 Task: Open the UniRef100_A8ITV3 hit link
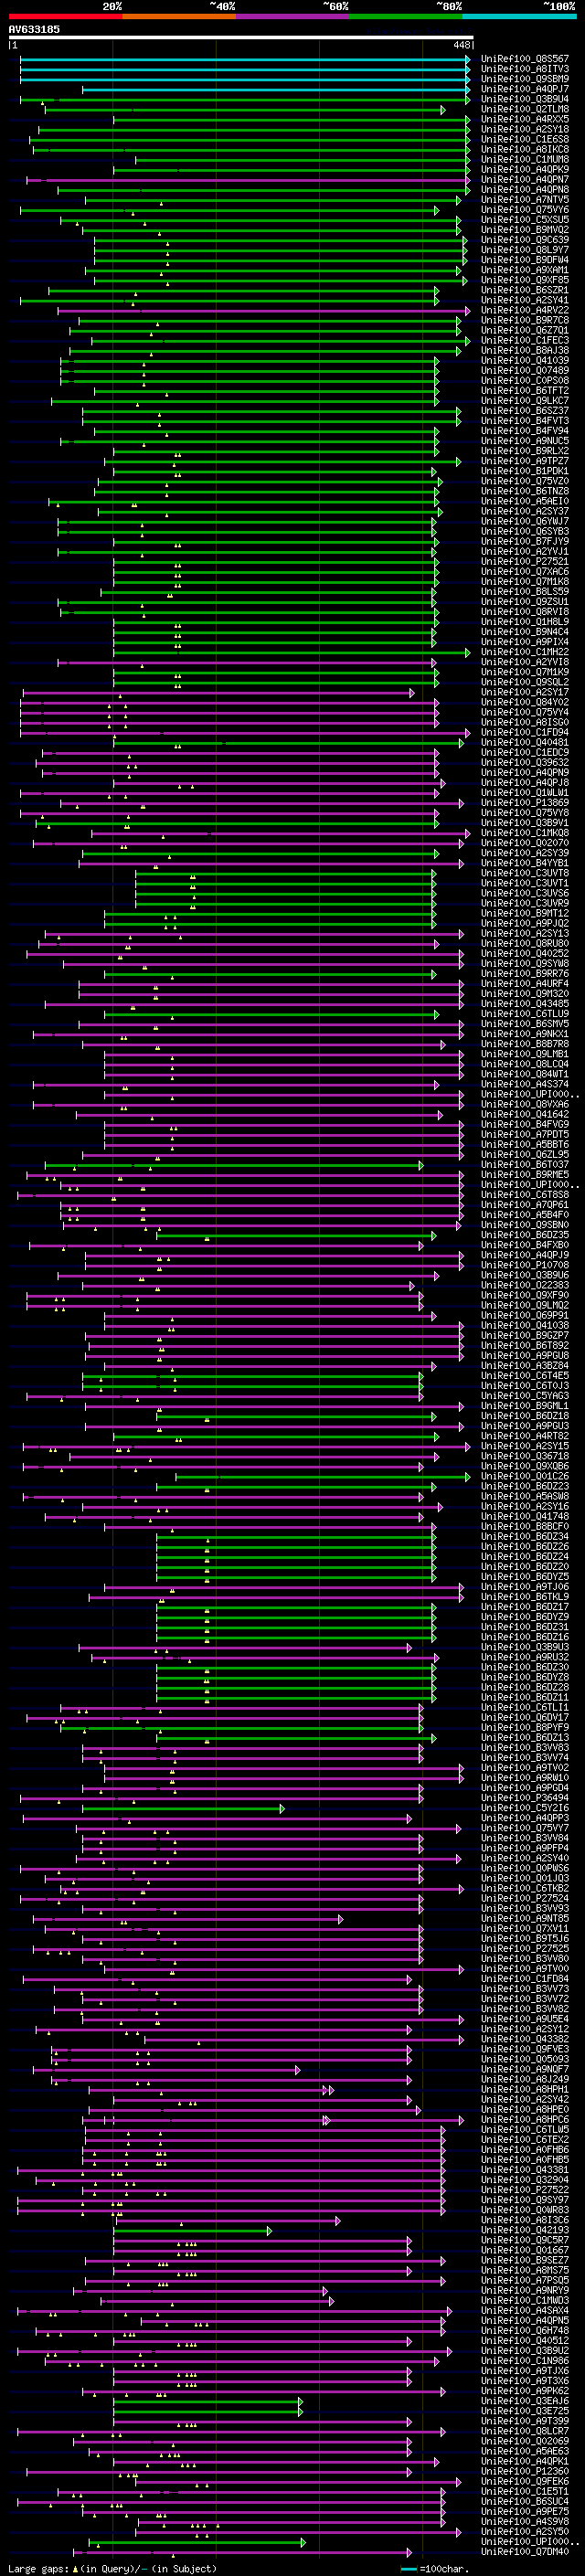[525, 69]
